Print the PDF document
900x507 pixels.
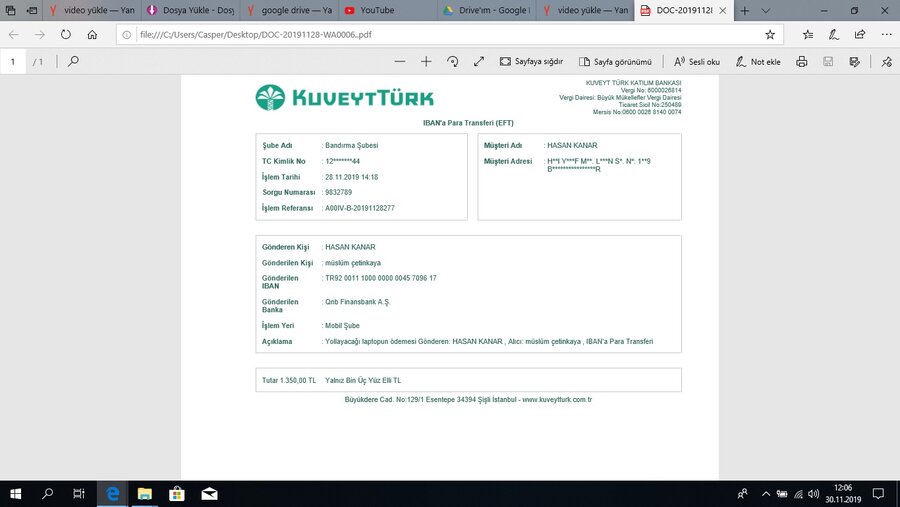(802, 61)
